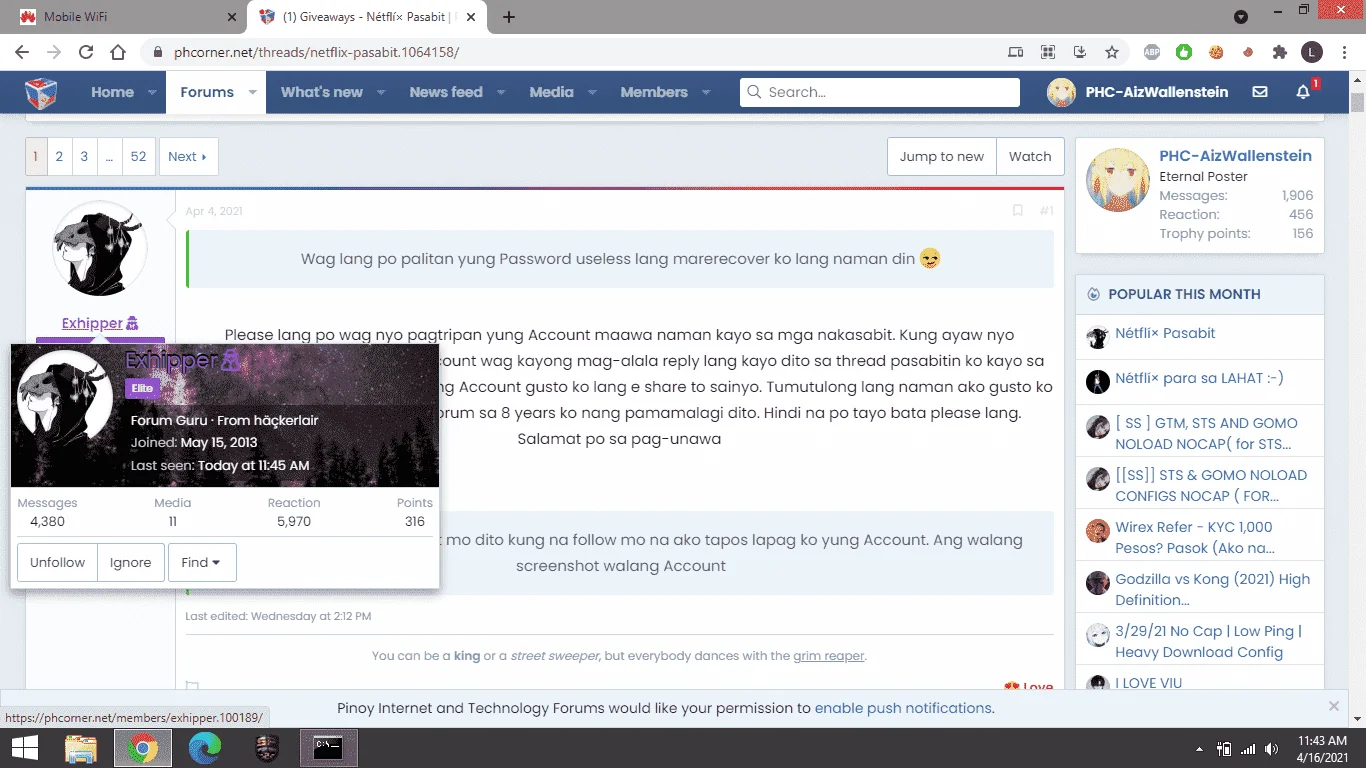The height and width of the screenshot is (768, 1366).
Task: Expand the Home menu dropdown arrow
Action: click(152, 92)
